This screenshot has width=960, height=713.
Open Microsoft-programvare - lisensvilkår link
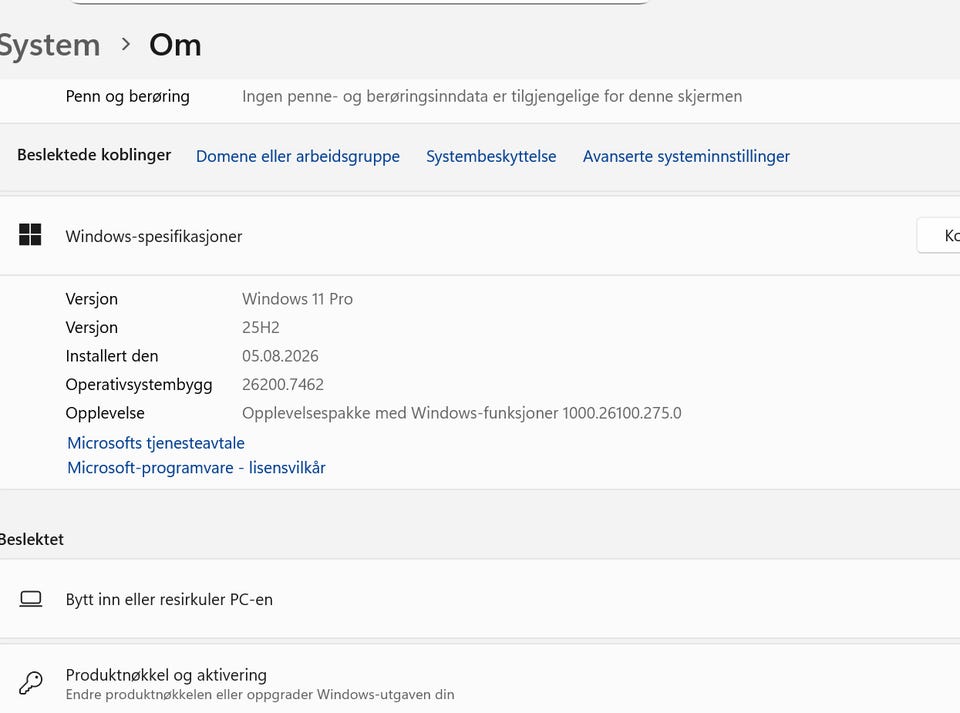196,468
